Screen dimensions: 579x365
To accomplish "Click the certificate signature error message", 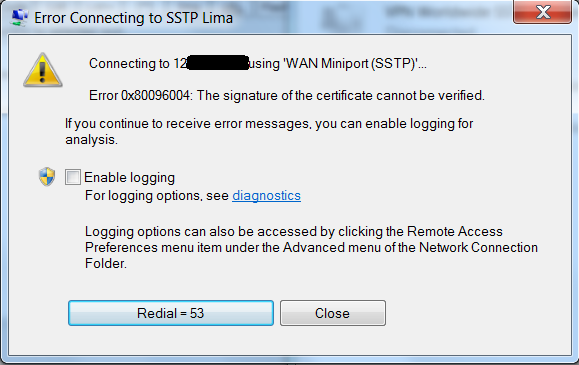I will (287, 96).
